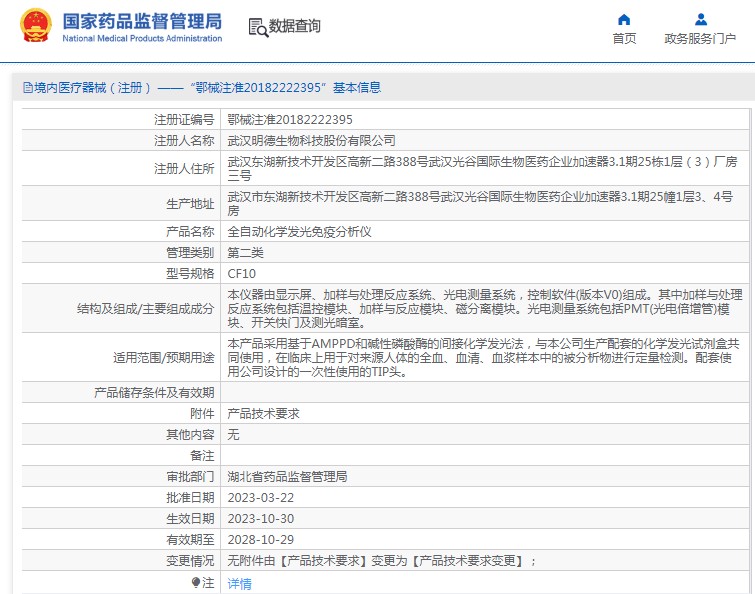755x594 pixels.
Task: Click the 产品名称 row label
Action: click(190, 232)
